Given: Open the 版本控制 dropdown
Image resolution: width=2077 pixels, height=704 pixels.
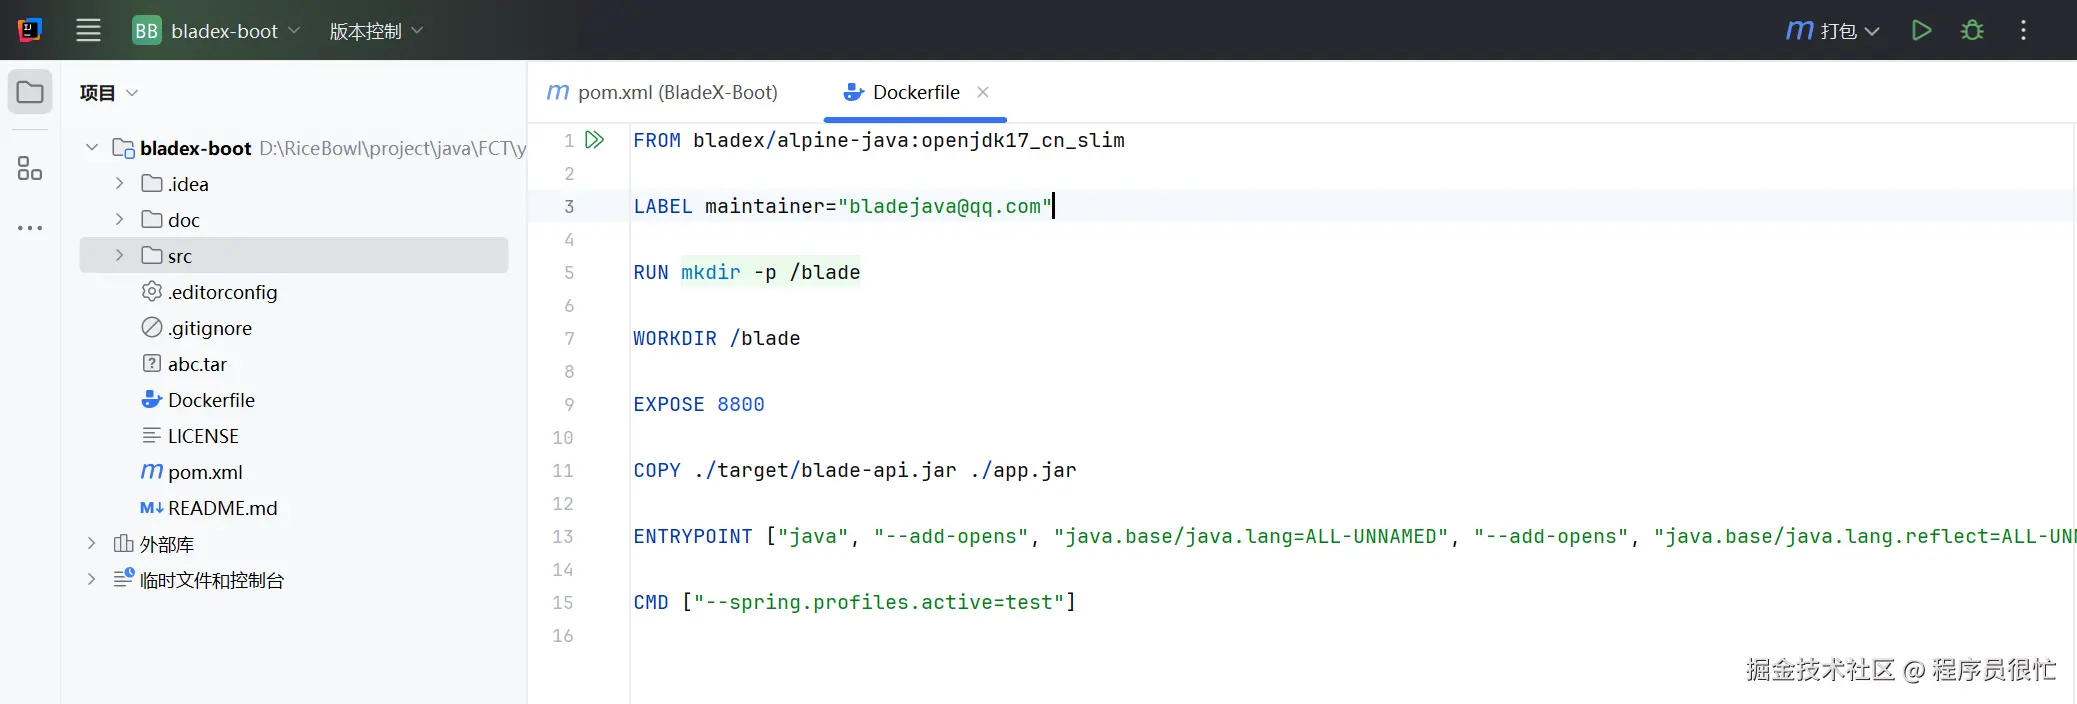Looking at the screenshot, I should [x=376, y=31].
